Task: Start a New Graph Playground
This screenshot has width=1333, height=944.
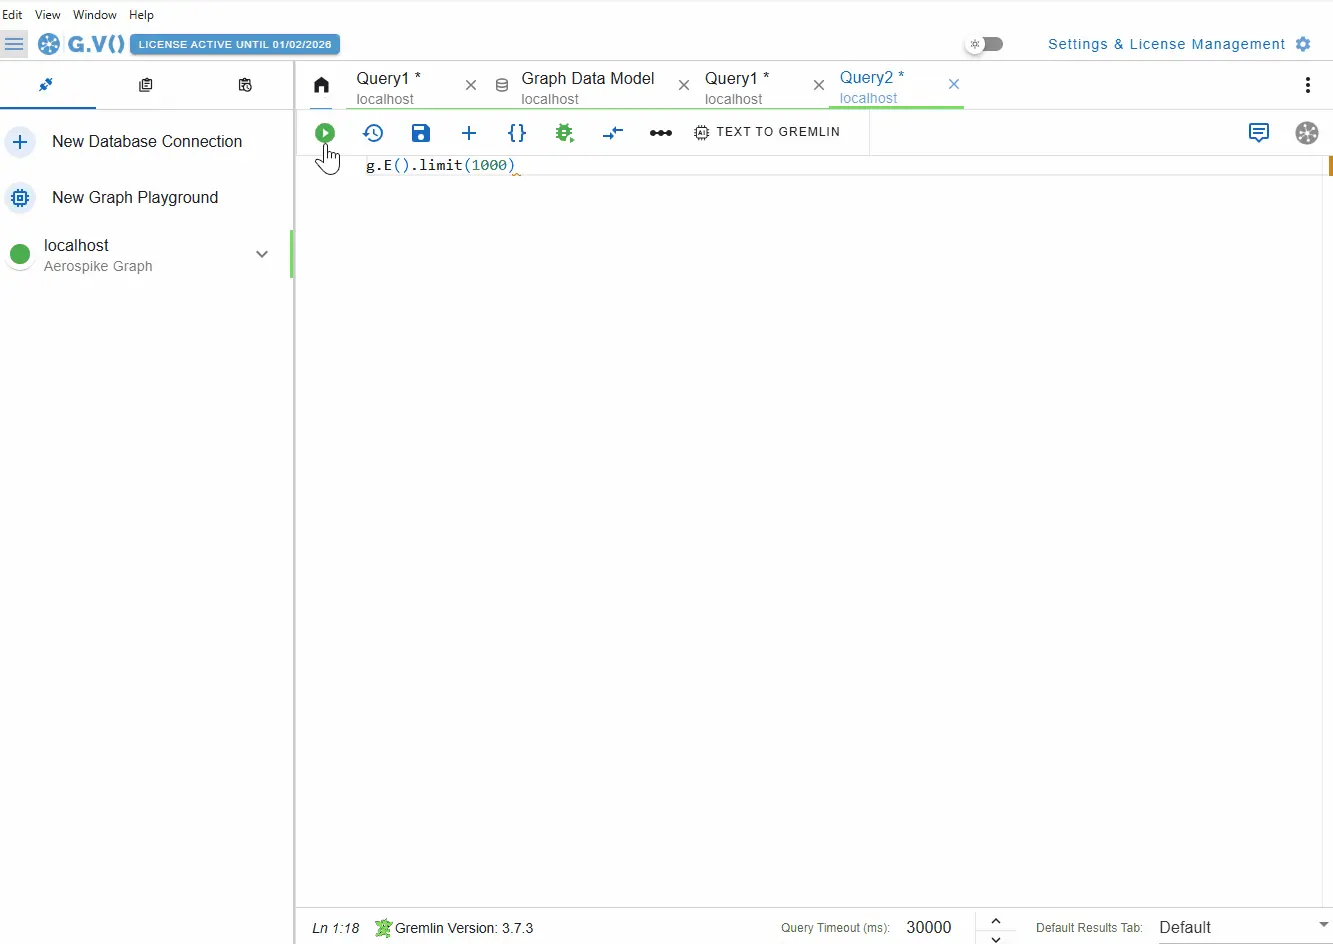Action: click(x=135, y=198)
